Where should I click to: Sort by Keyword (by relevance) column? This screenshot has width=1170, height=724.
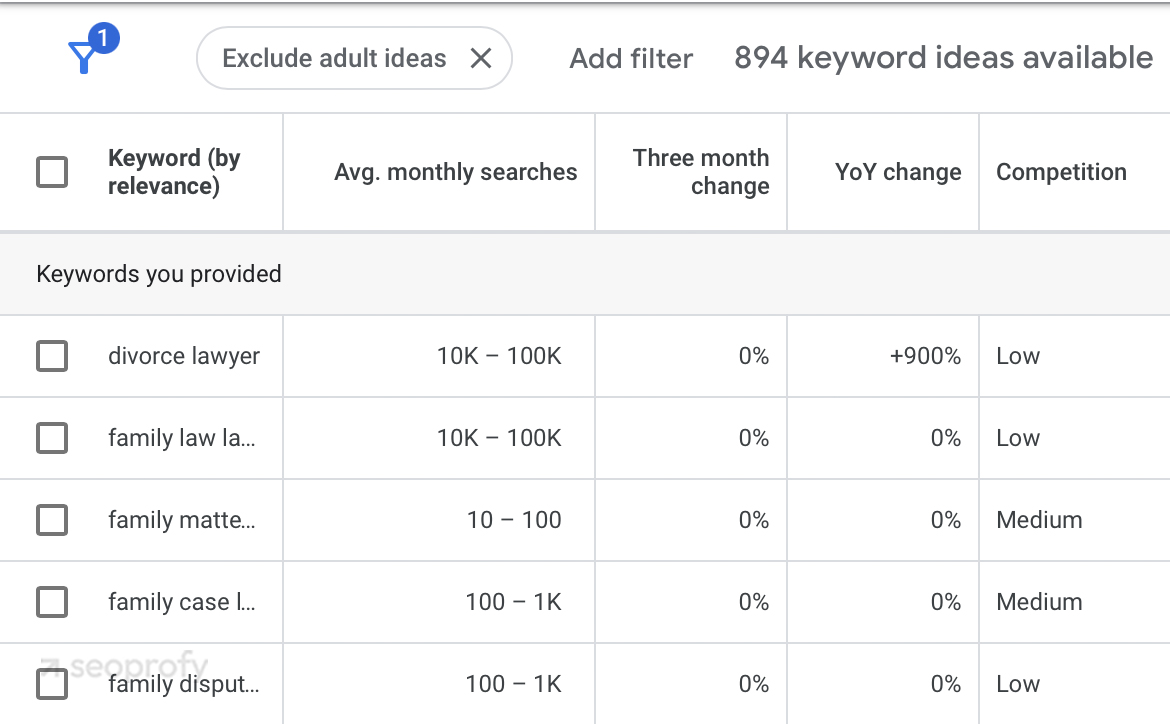pos(174,172)
